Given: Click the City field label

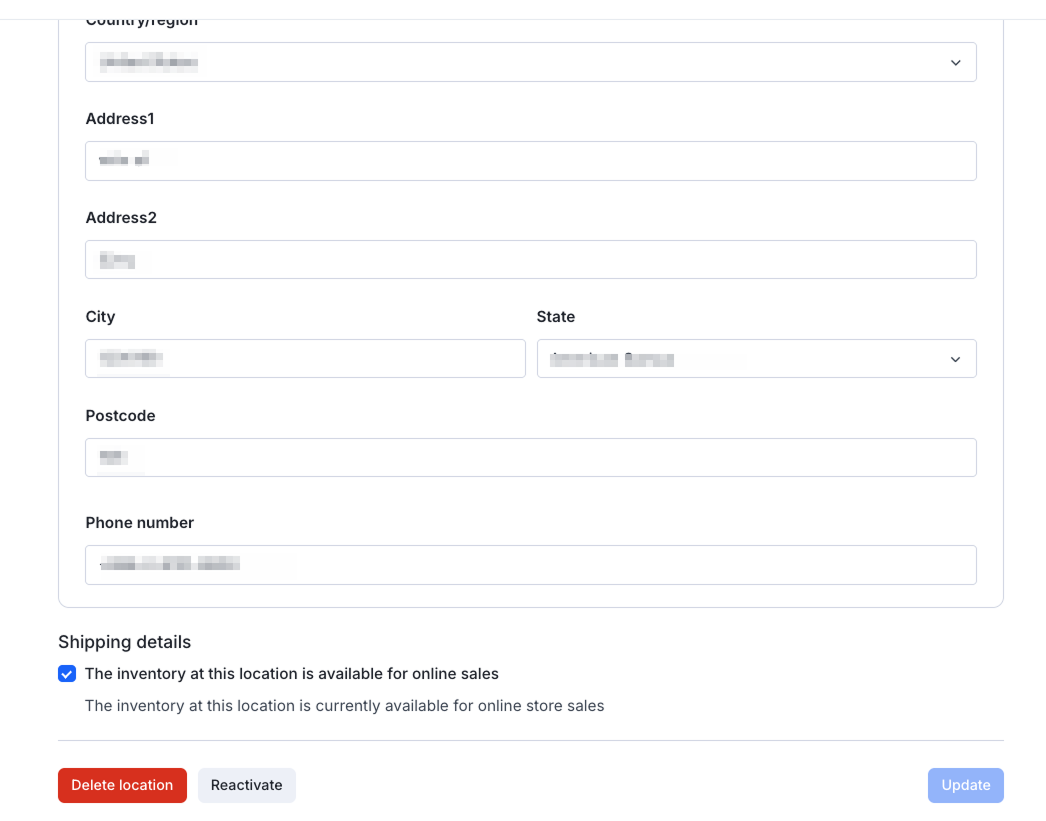Looking at the screenshot, I should 100,317.
